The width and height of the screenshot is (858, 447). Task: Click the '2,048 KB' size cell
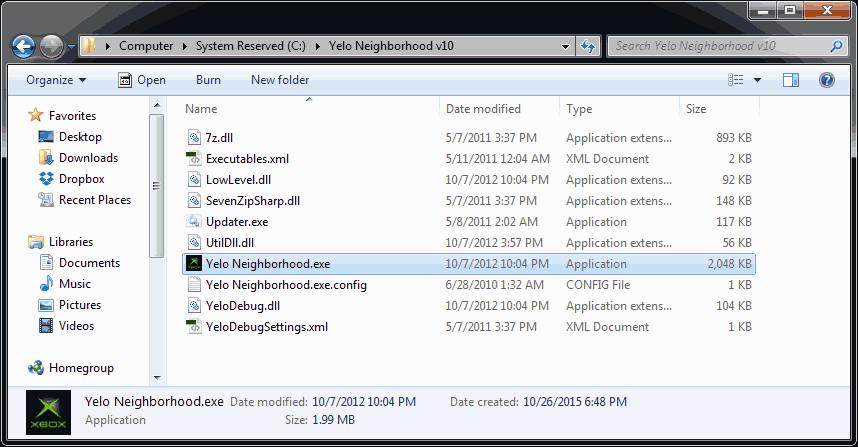(729, 264)
